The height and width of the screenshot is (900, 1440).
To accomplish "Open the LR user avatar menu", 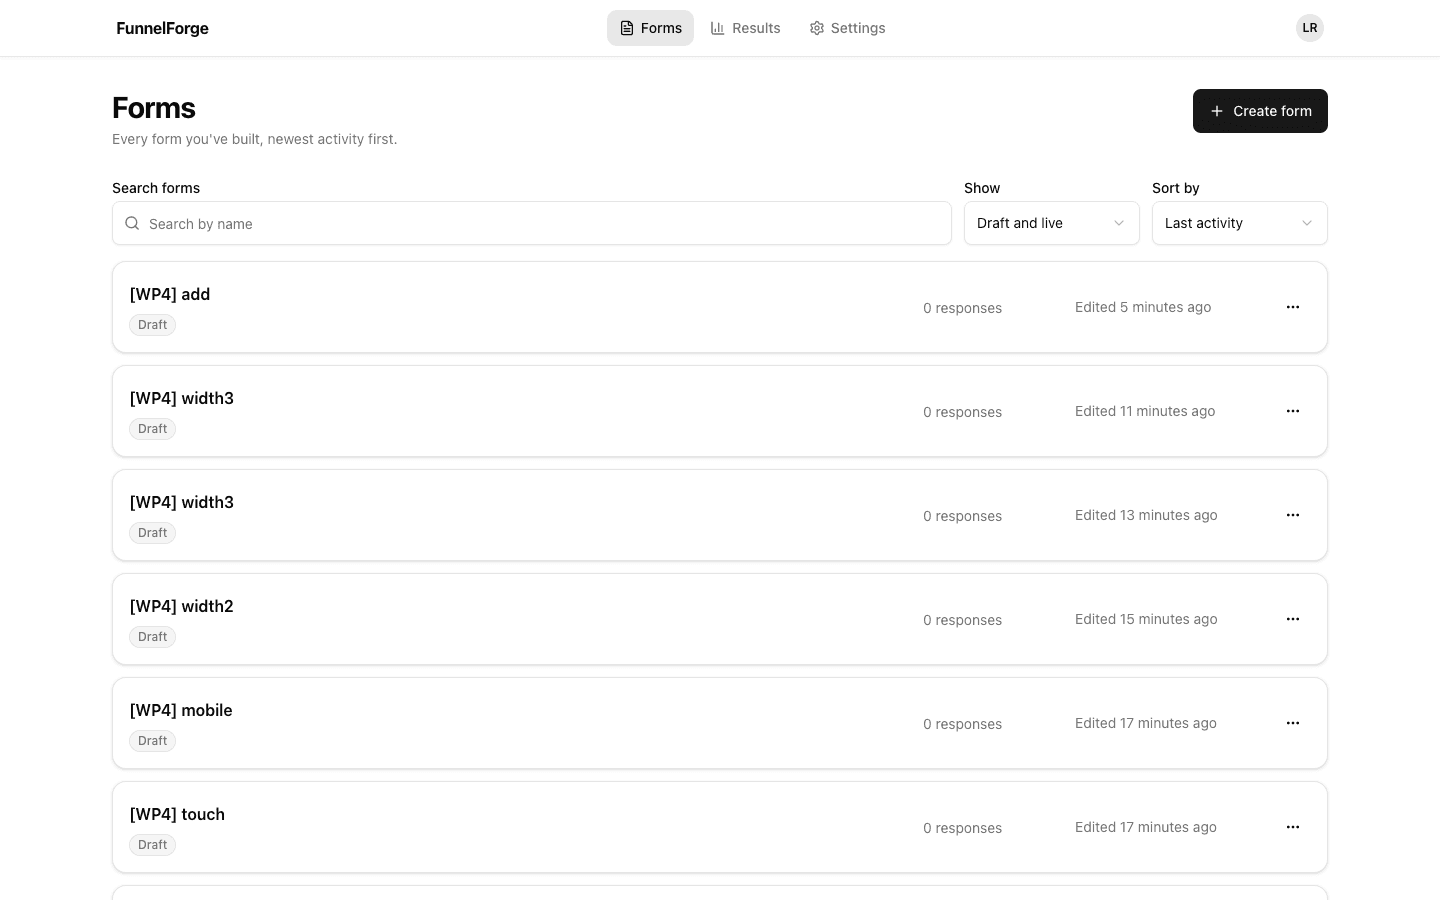I will tap(1309, 28).
